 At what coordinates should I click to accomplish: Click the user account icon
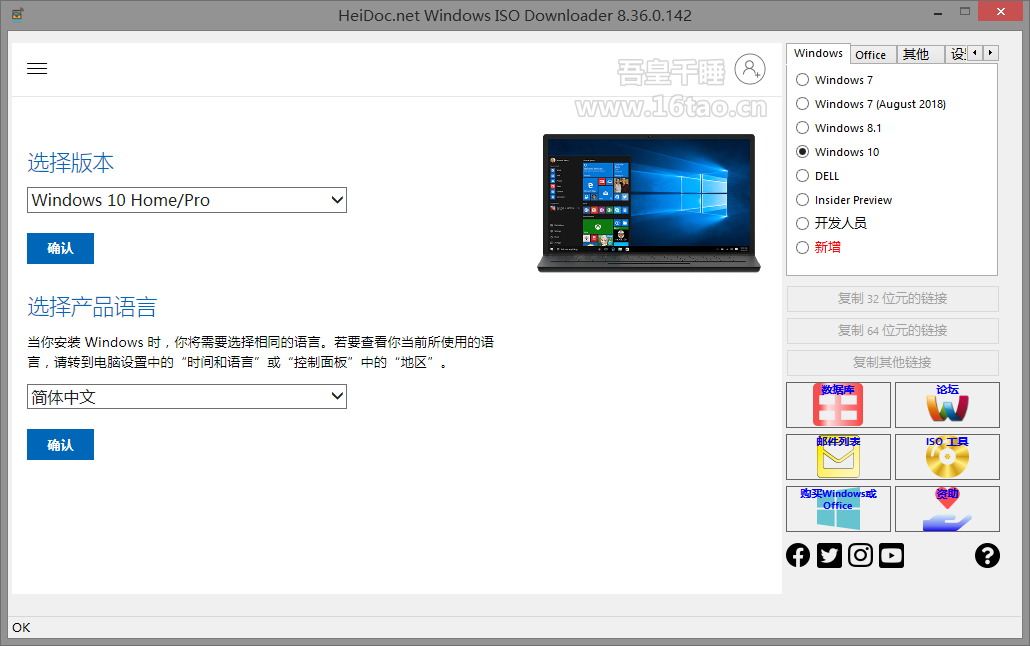(x=749, y=69)
